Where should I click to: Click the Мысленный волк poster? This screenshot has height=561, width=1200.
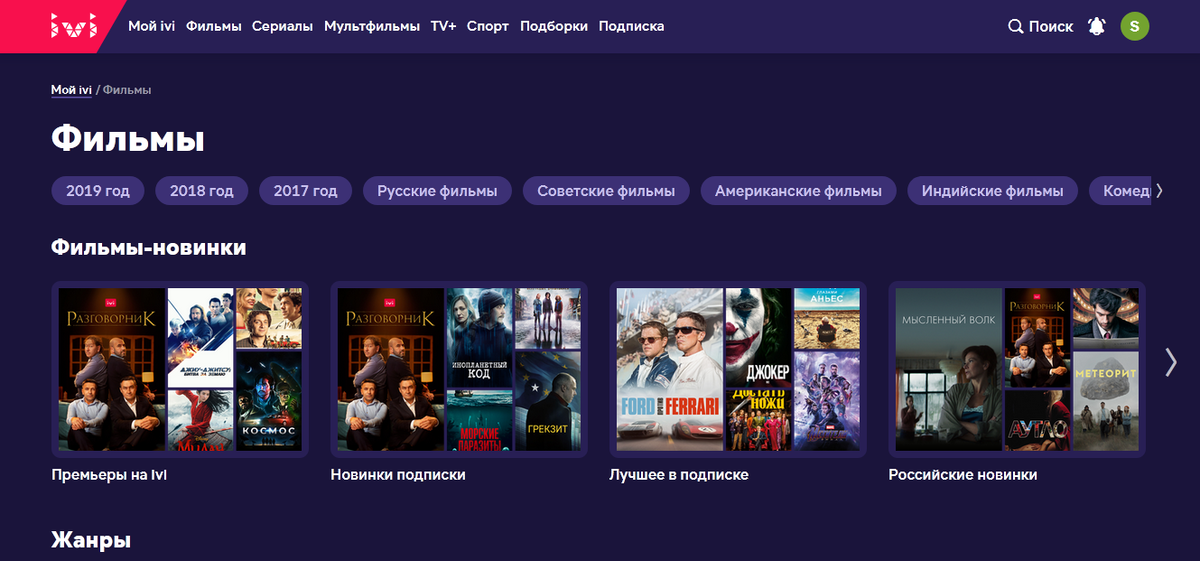tap(949, 369)
